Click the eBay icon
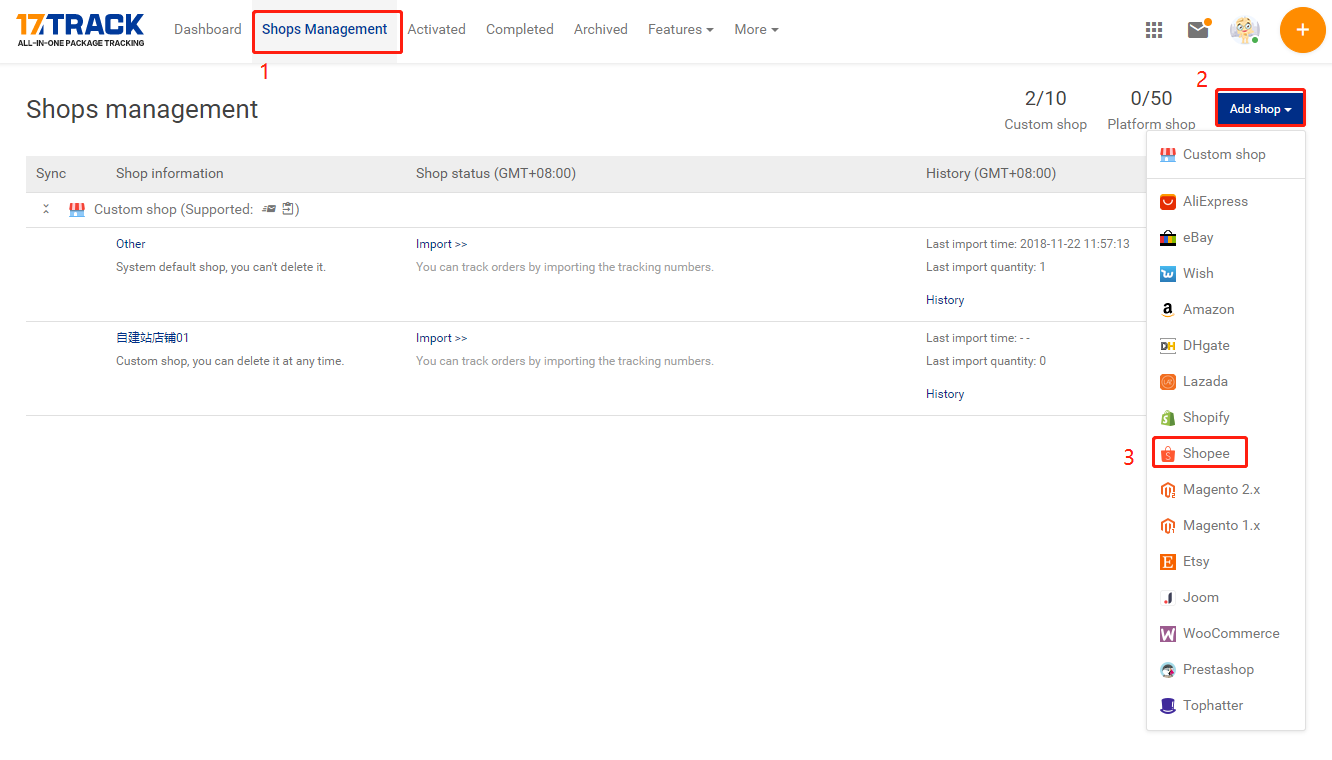1332x760 pixels. point(1167,238)
